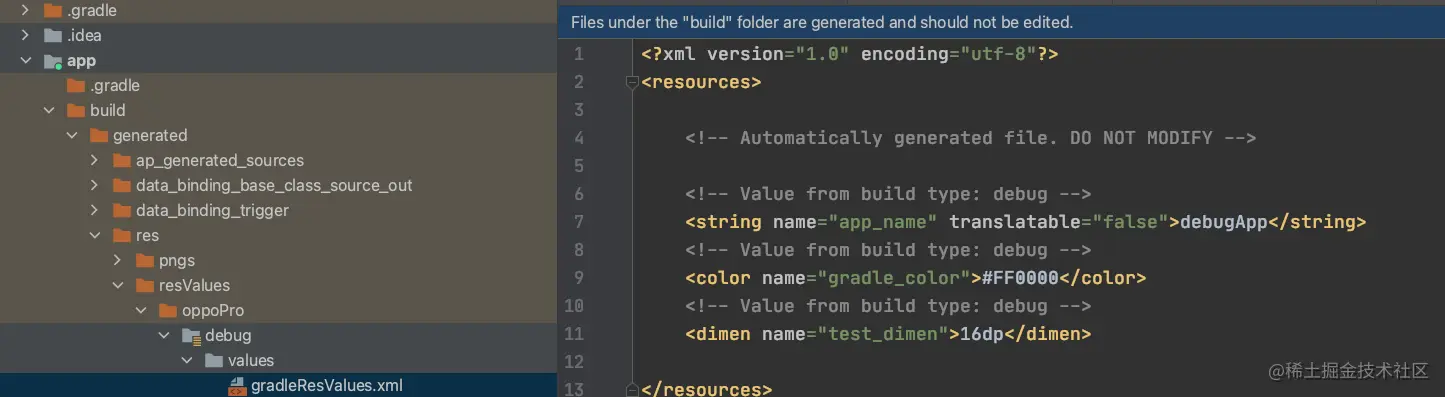The height and width of the screenshot is (397, 1445).
Task: Click the values folder icon
Action: (214, 360)
